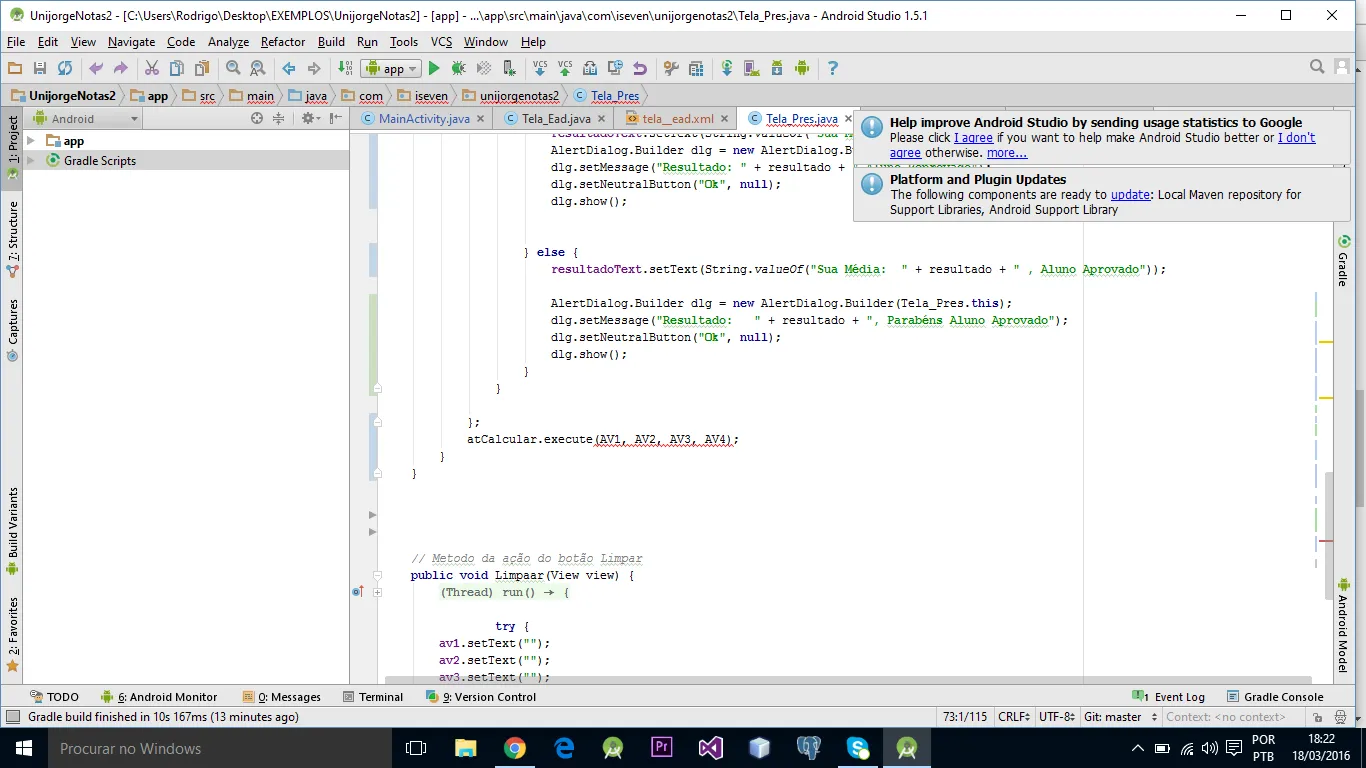Toggle the Gradle side panel
Image resolution: width=1366 pixels, height=768 pixels.
1343,261
